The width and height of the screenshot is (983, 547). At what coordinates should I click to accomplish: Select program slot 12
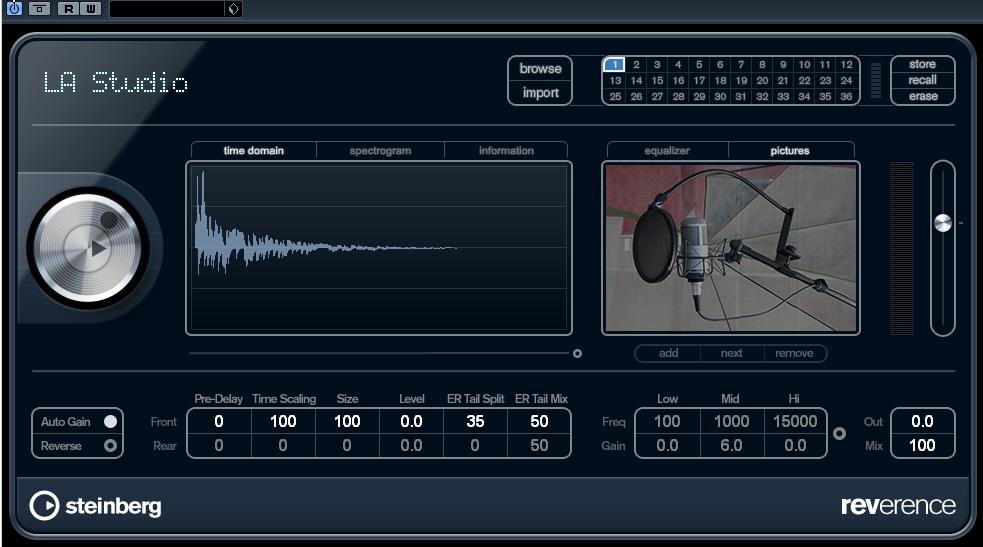[x=846, y=65]
